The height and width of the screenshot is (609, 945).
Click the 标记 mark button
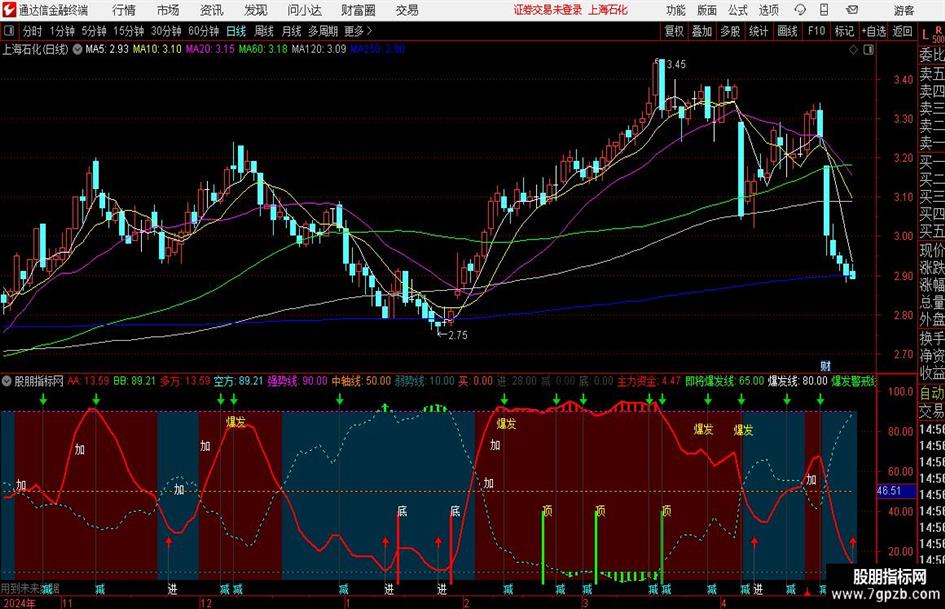(844, 31)
